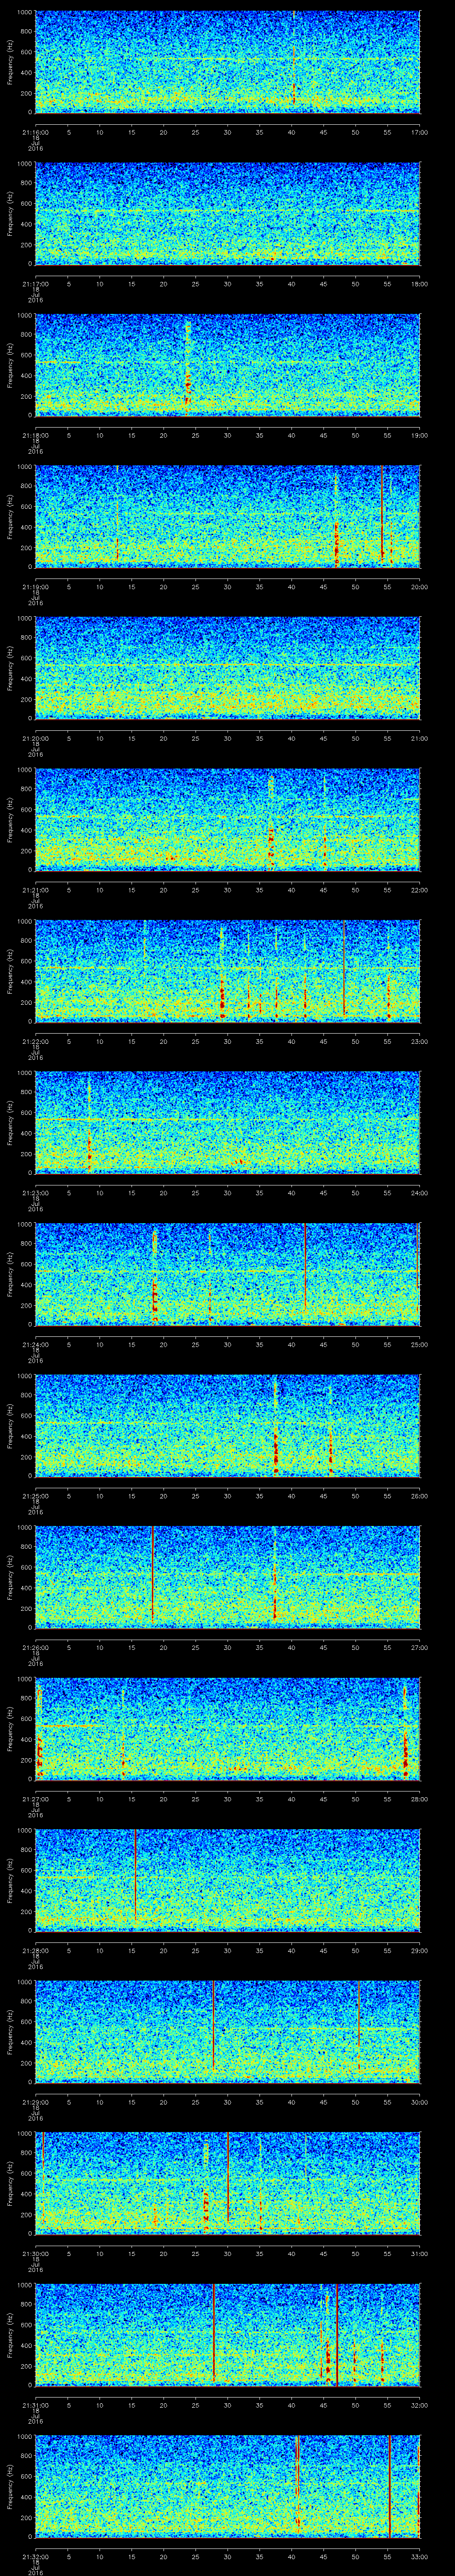This screenshot has width=455, height=2576.
Task: Click the 21:27:00 start time label
Action: click(35, 1799)
